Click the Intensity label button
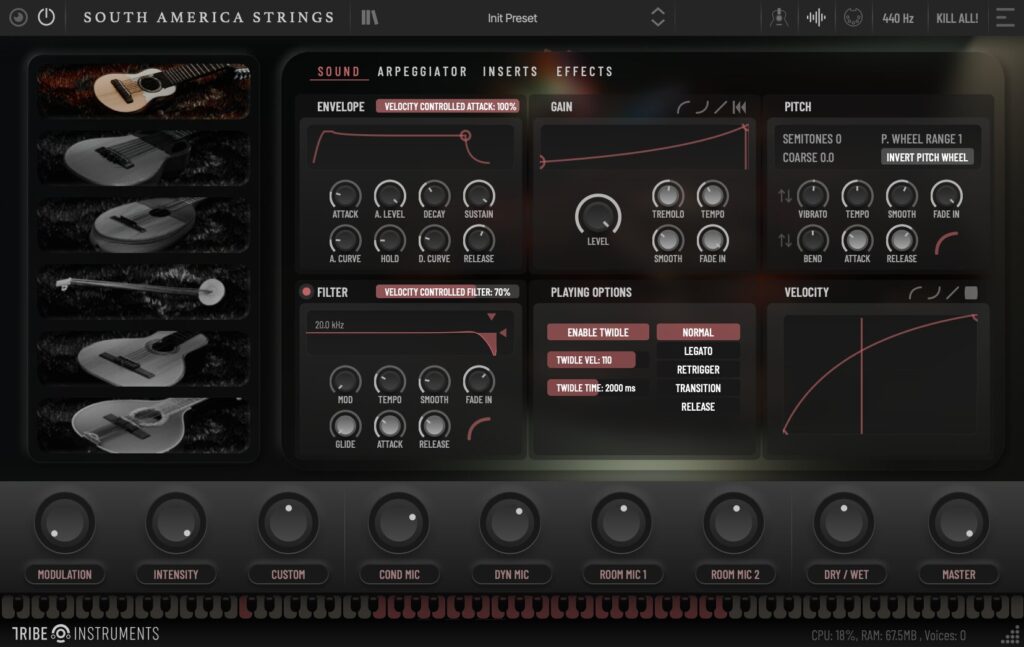This screenshot has width=1024, height=647. (176, 575)
